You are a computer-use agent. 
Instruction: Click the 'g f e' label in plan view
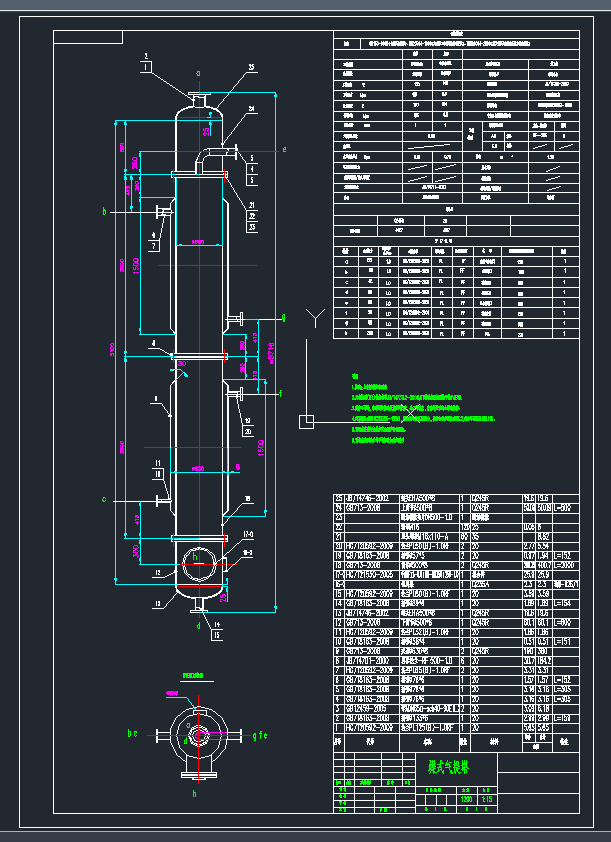point(260,736)
